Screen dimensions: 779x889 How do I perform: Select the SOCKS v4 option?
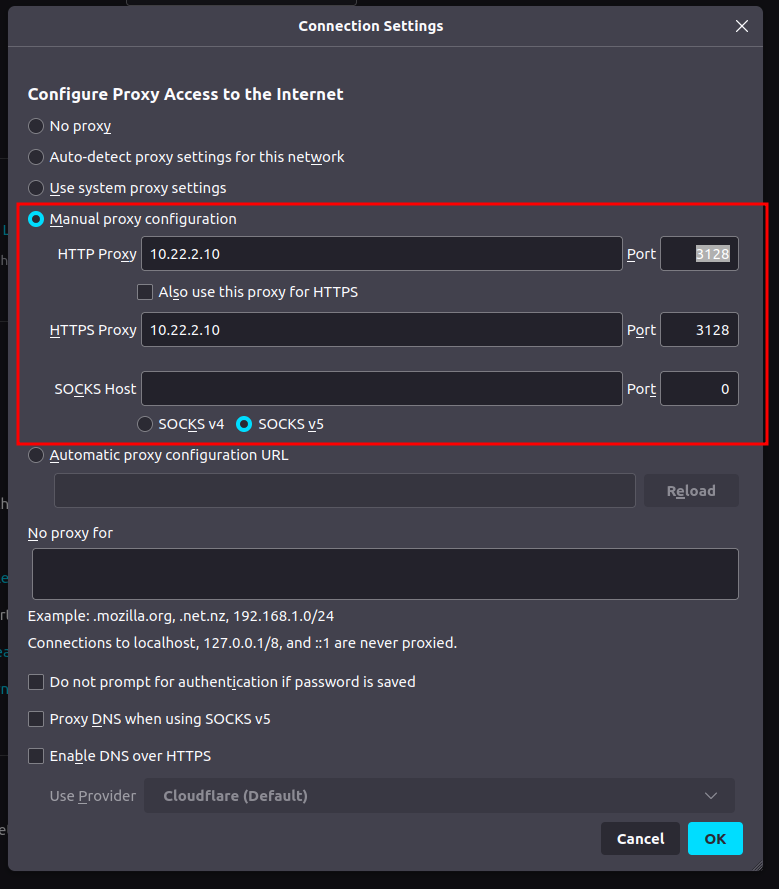(145, 424)
